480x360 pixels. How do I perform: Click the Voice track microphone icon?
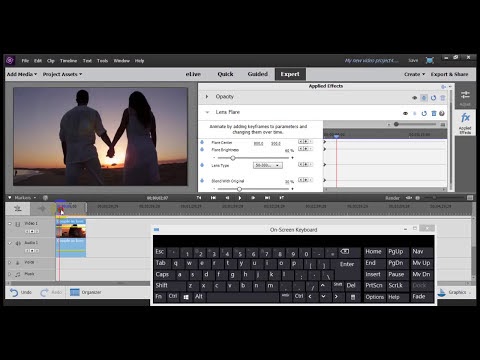[x=18, y=263]
